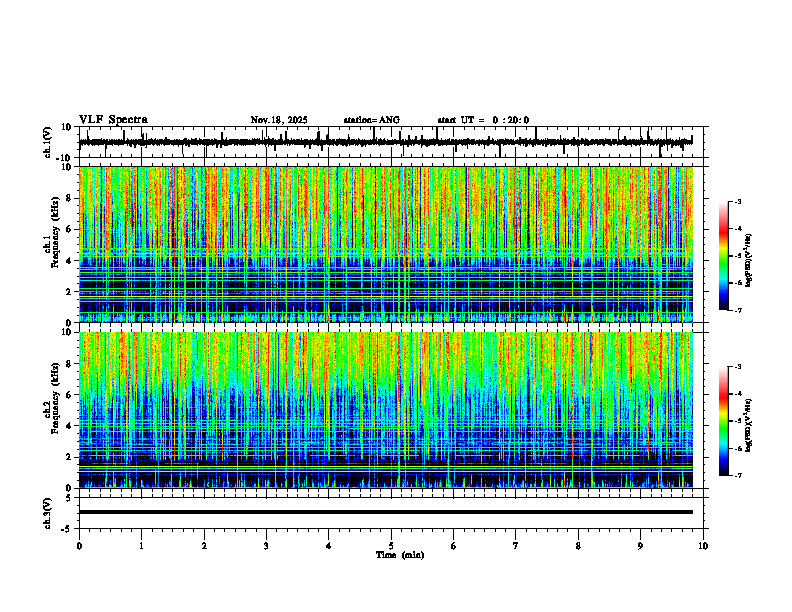The height and width of the screenshot is (612, 792).
Task: Select the "start UT = 0 :20: 0" text
Action: click(483, 120)
